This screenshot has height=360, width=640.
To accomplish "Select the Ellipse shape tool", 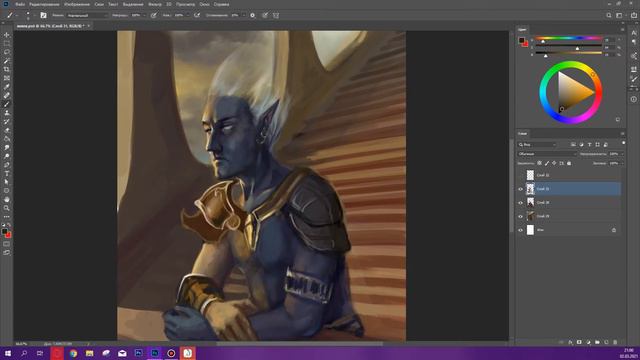I will [x=7, y=191].
